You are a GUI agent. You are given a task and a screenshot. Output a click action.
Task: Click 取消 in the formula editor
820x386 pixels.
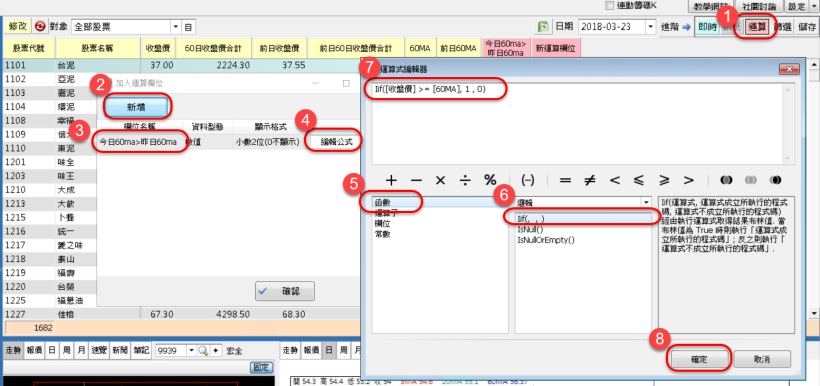coord(762,360)
